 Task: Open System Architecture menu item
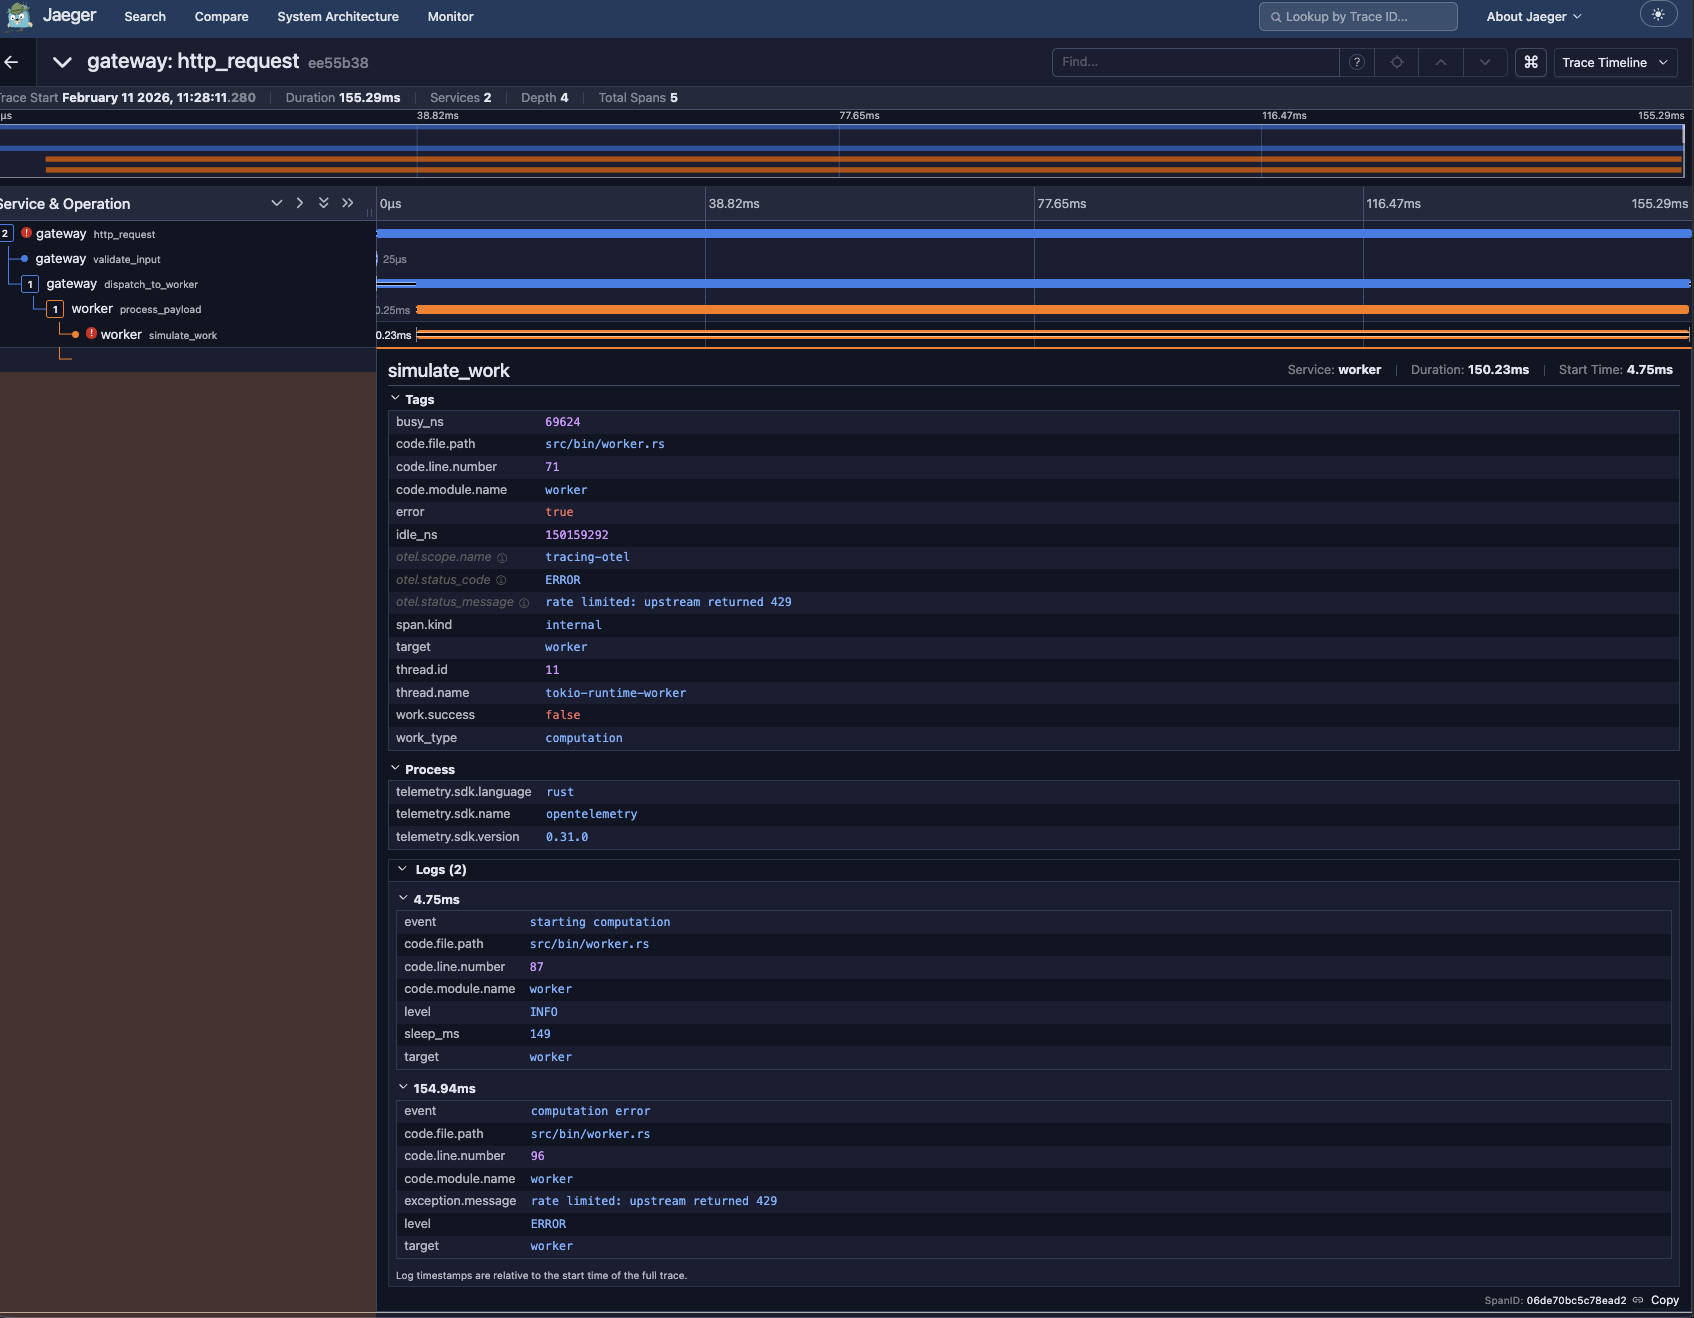coord(337,17)
